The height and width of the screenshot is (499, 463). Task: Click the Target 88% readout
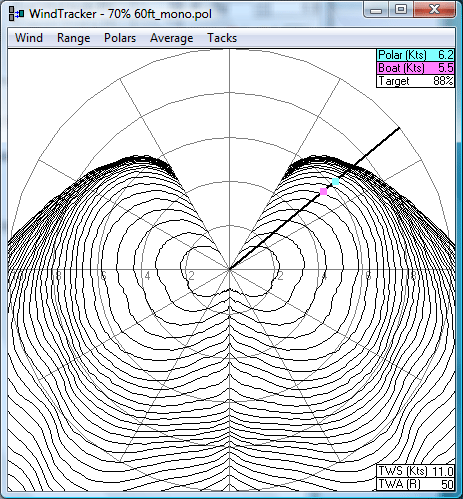click(x=416, y=81)
